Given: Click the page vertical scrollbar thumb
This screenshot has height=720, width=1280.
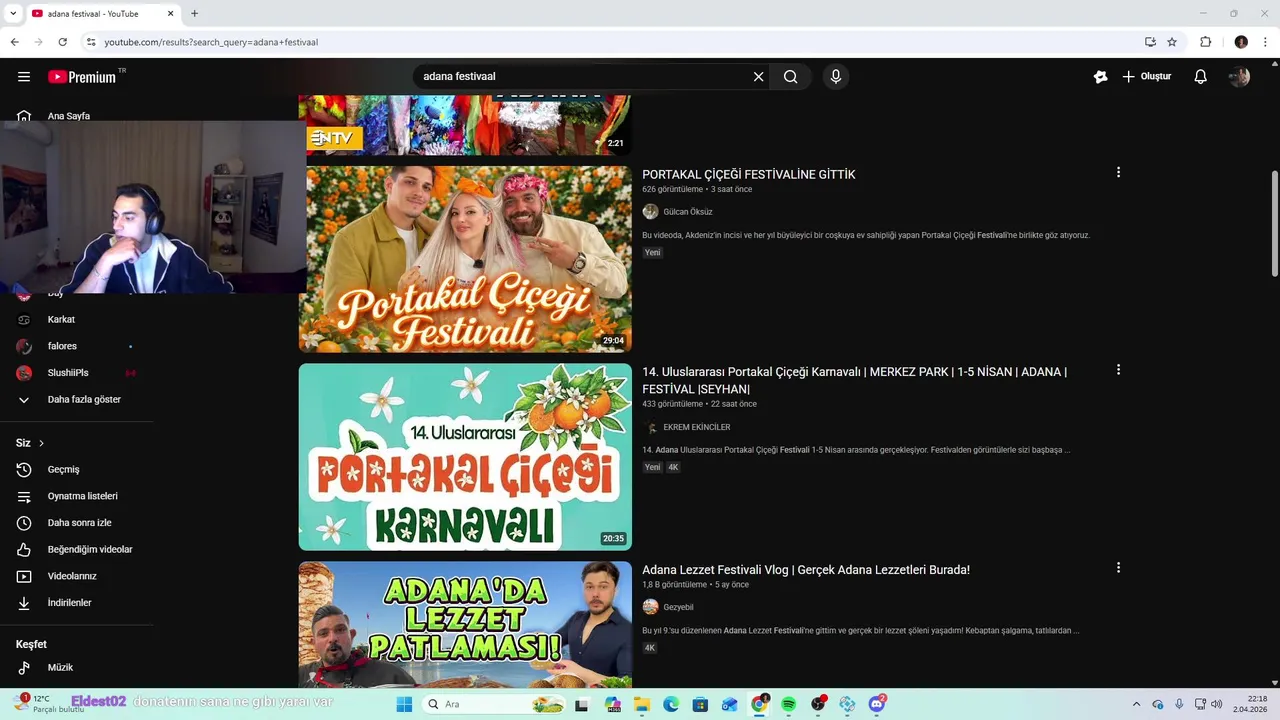Looking at the screenshot, I should 1274,223.
